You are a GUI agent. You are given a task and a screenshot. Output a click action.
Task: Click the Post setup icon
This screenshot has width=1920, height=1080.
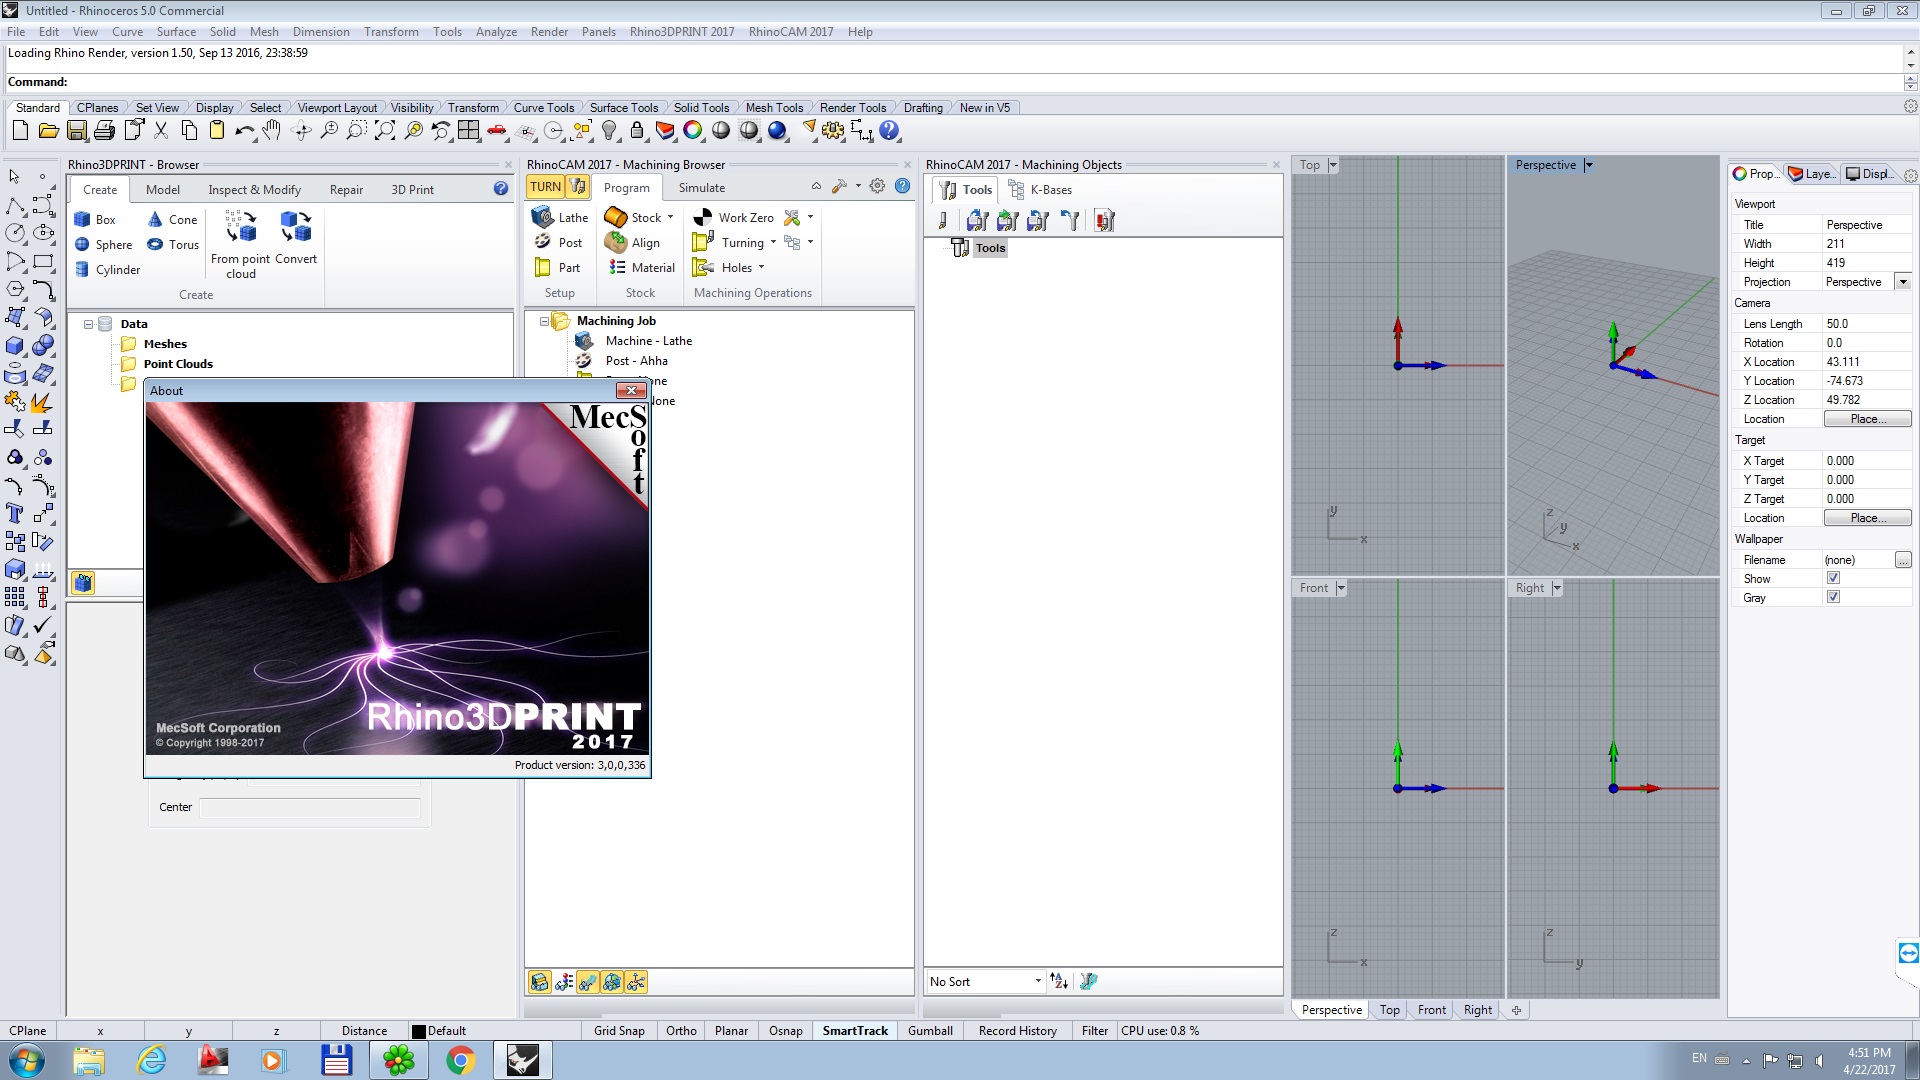click(557, 242)
